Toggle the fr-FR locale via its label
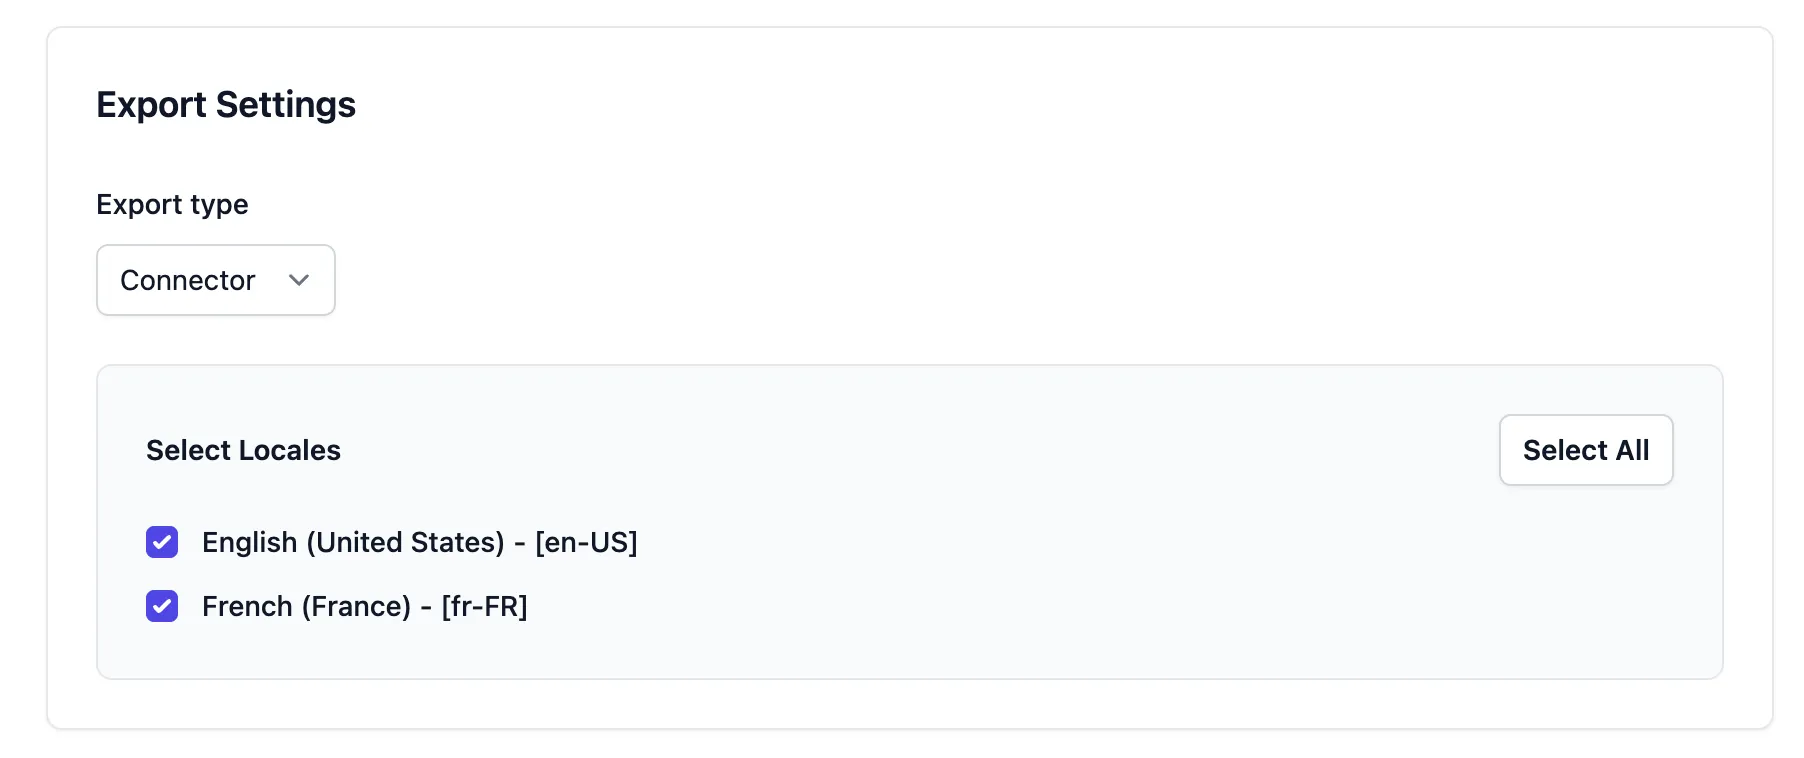The image size is (1804, 758). pyautogui.click(x=364, y=606)
